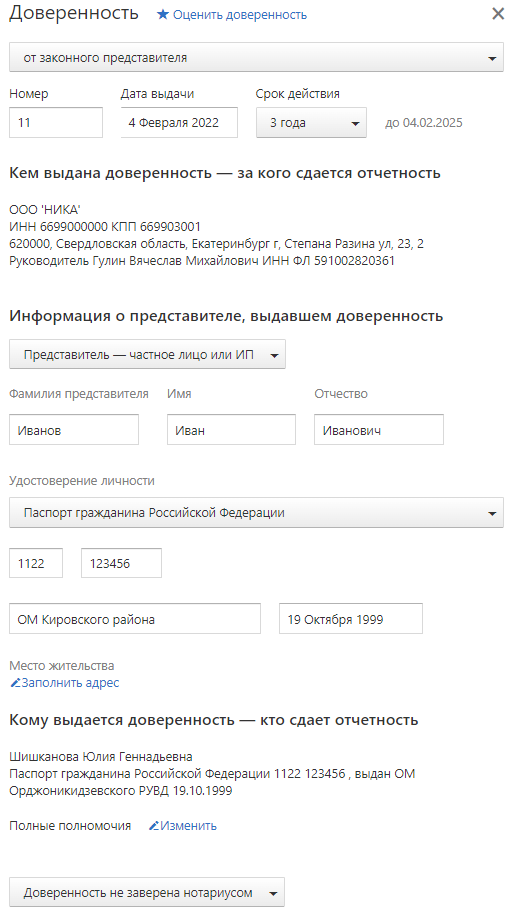Click the Имя field containing Иван
The width and height of the screenshot is (512, 921).
231,429
